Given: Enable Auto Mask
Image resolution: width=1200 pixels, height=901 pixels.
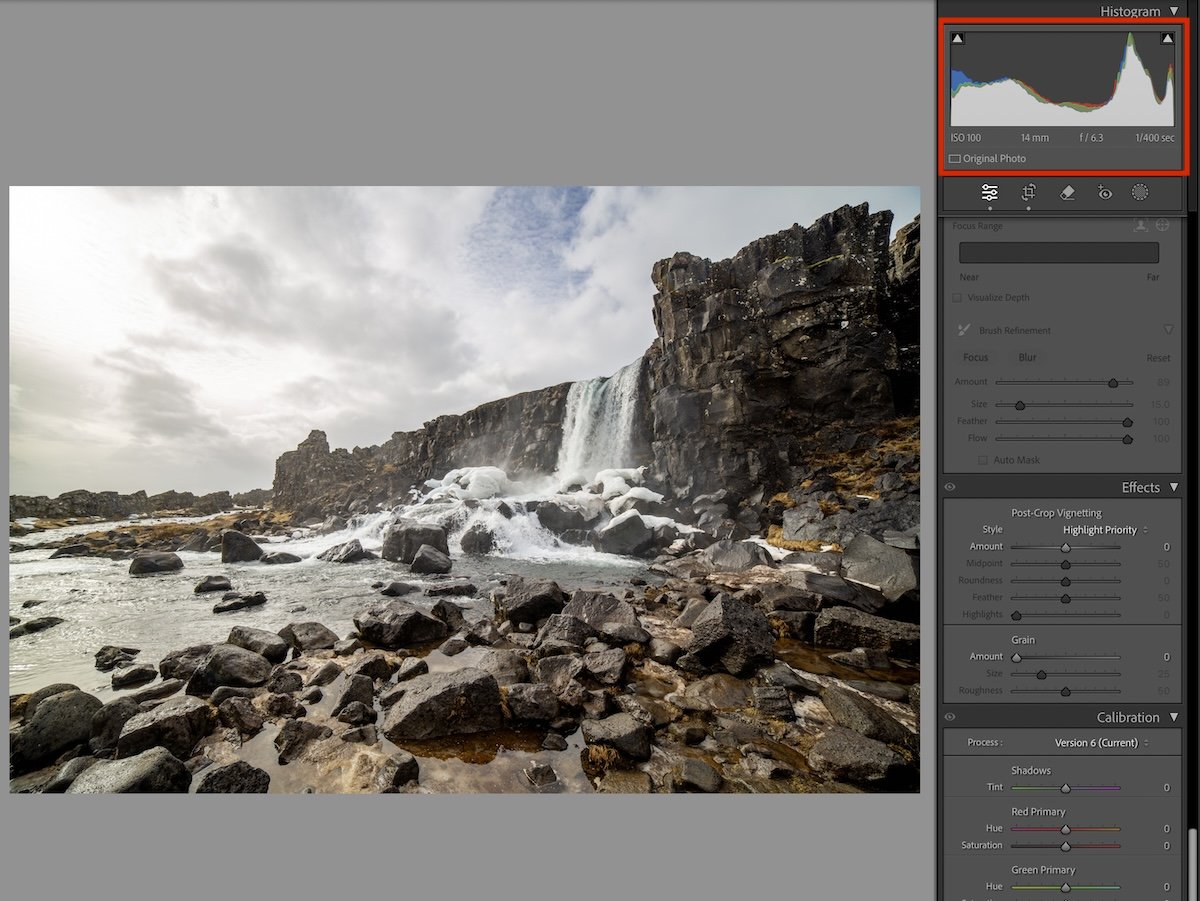Looking at the screenshot, I should [982, 460].
